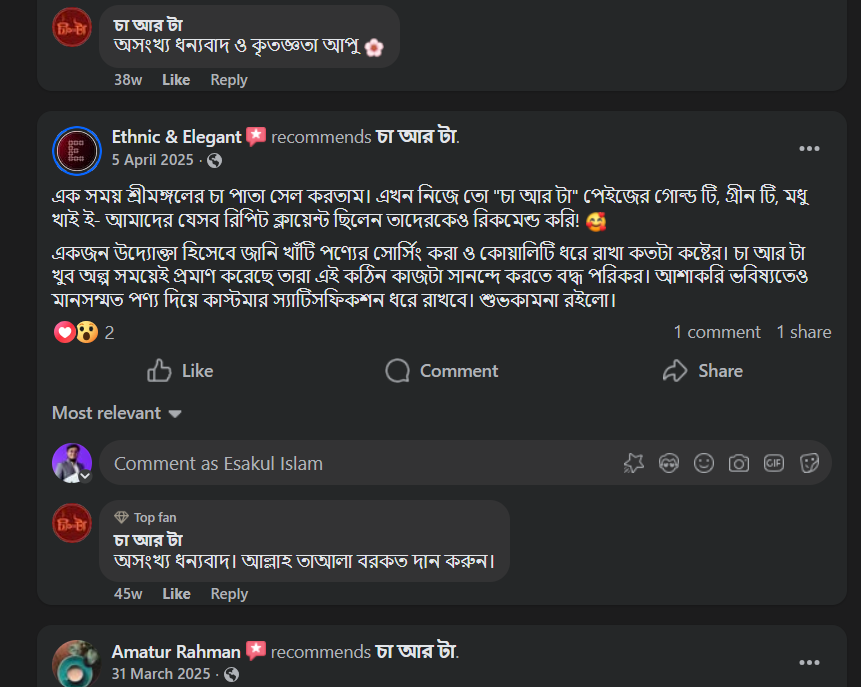Click the Top fan badge icon
Image resolution: width=861 pixels, height=687 pixels.
point(121,517)
